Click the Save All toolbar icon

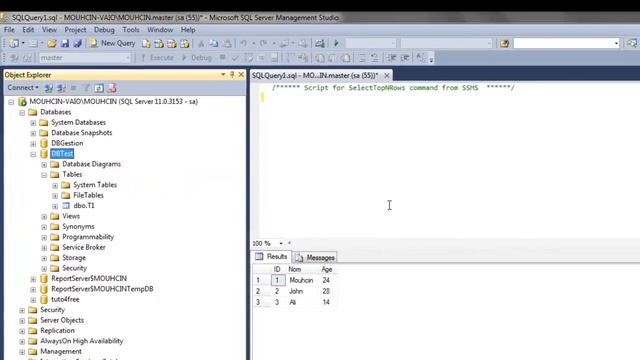pos(78,43)
